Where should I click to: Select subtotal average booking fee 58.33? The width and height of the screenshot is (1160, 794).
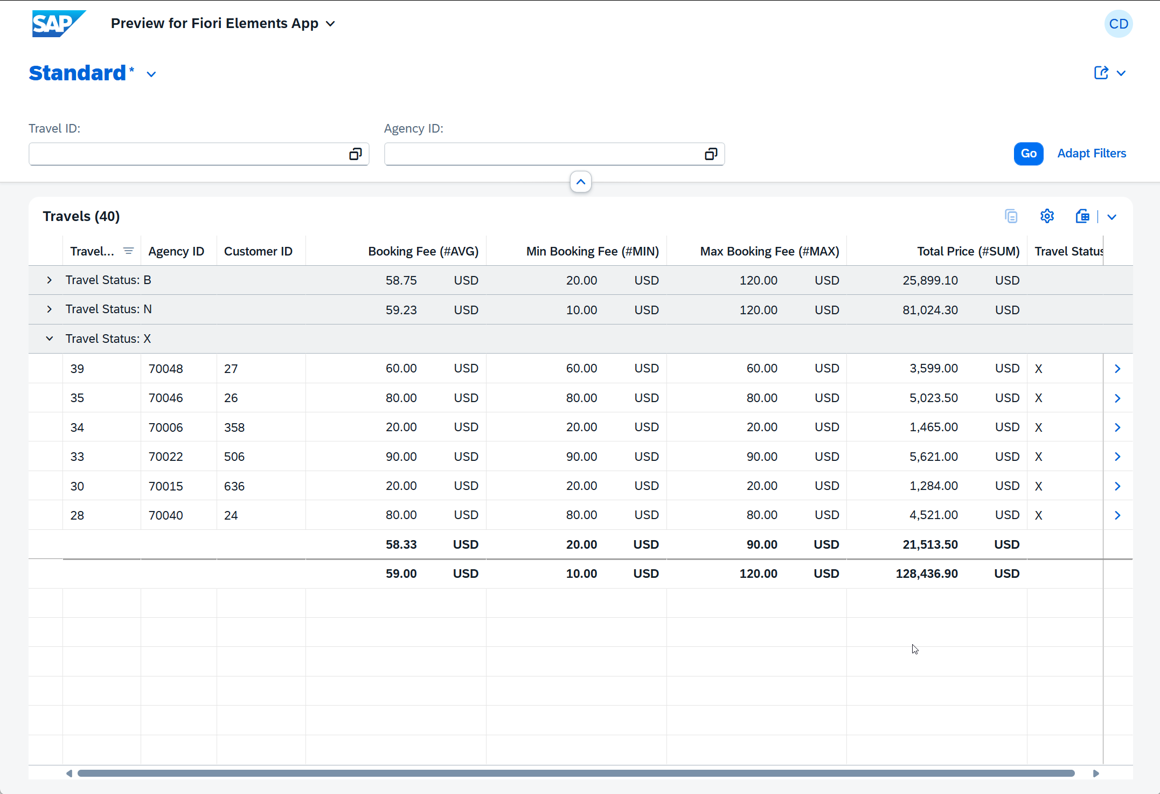click(x=401, y=545)
